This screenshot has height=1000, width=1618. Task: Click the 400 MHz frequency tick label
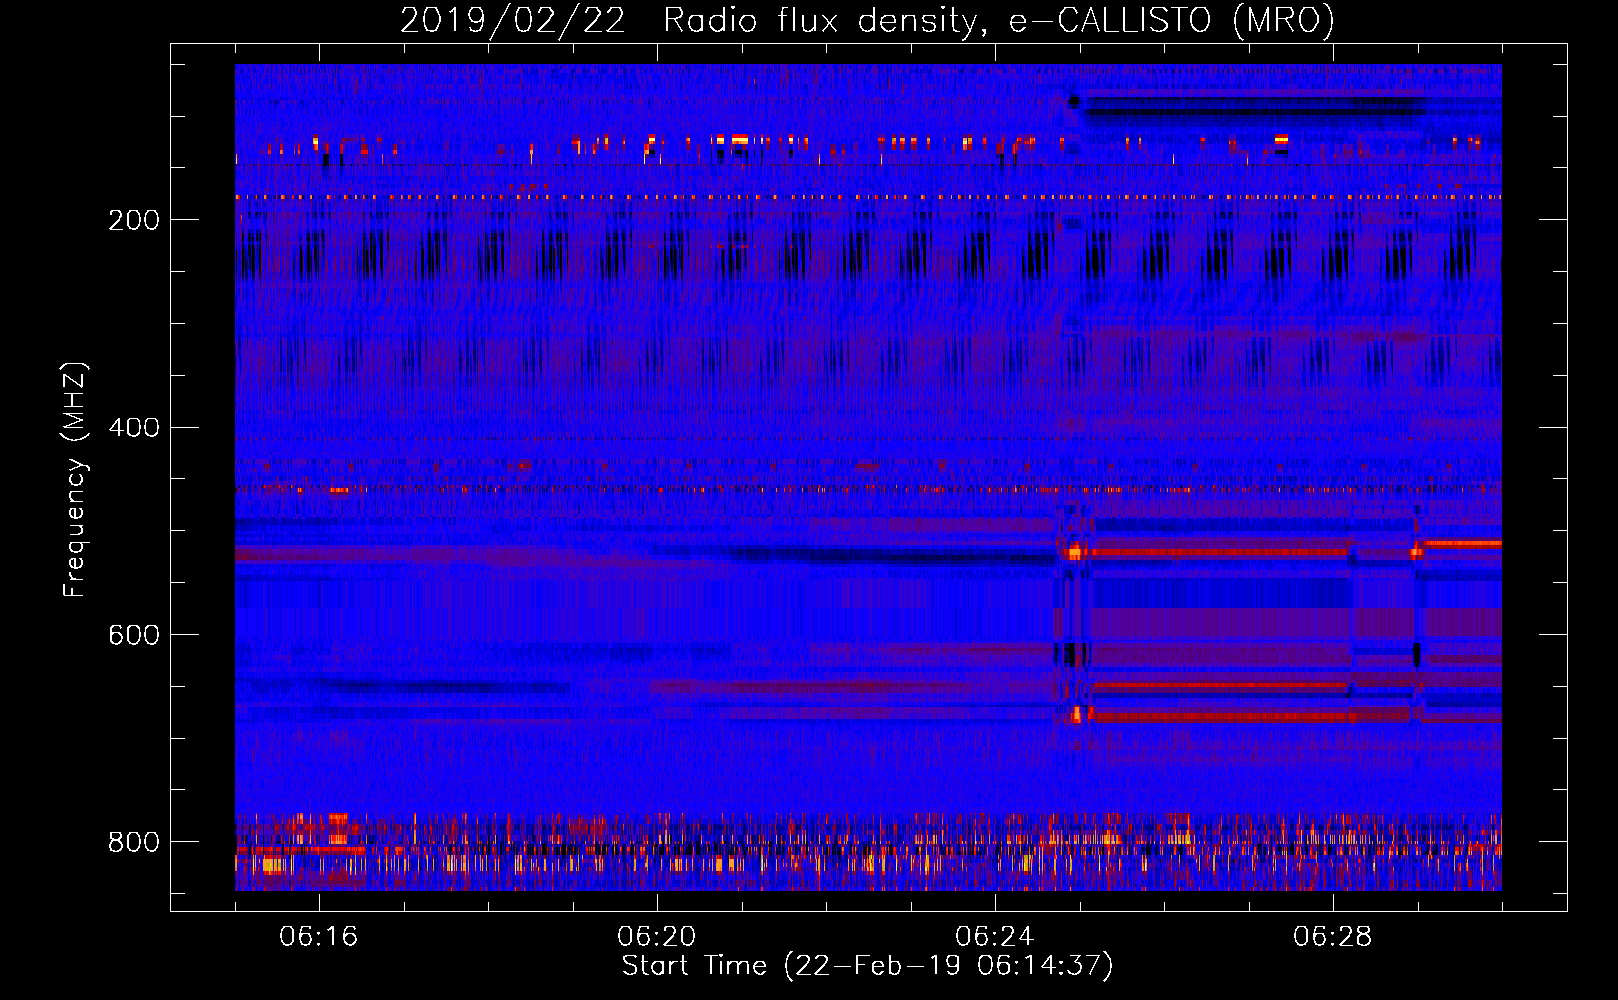[133, 428]
